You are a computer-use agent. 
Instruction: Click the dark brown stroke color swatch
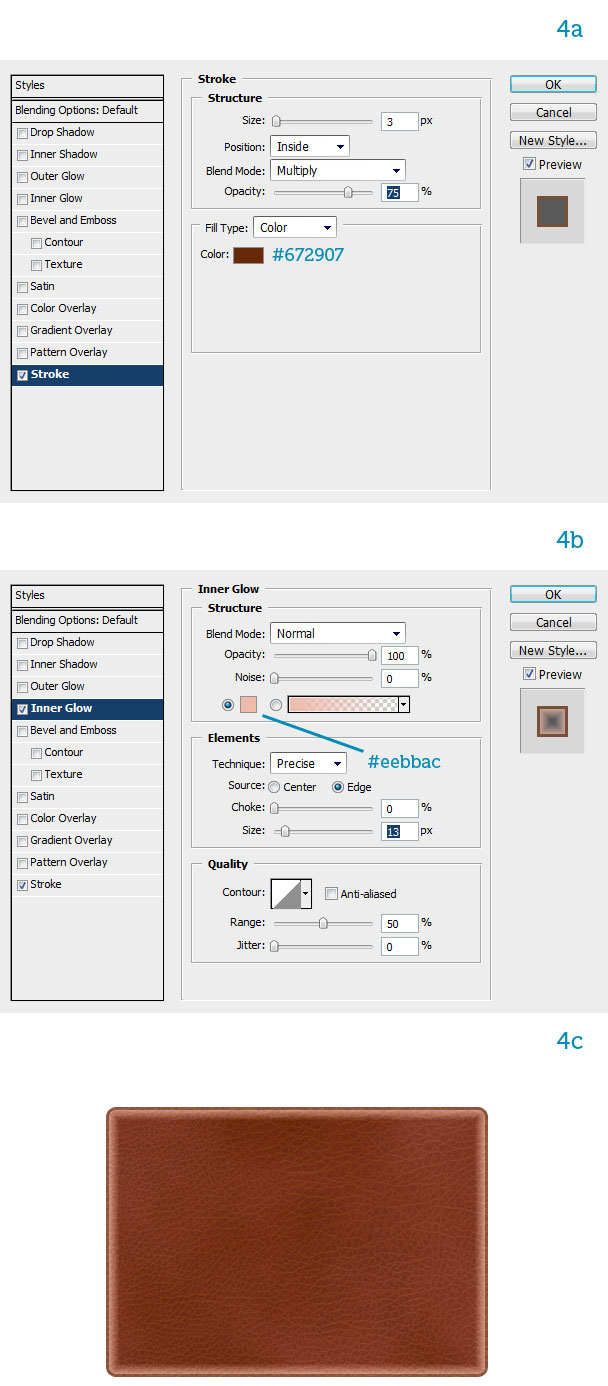pyautogui.click(x=248, y=255)
